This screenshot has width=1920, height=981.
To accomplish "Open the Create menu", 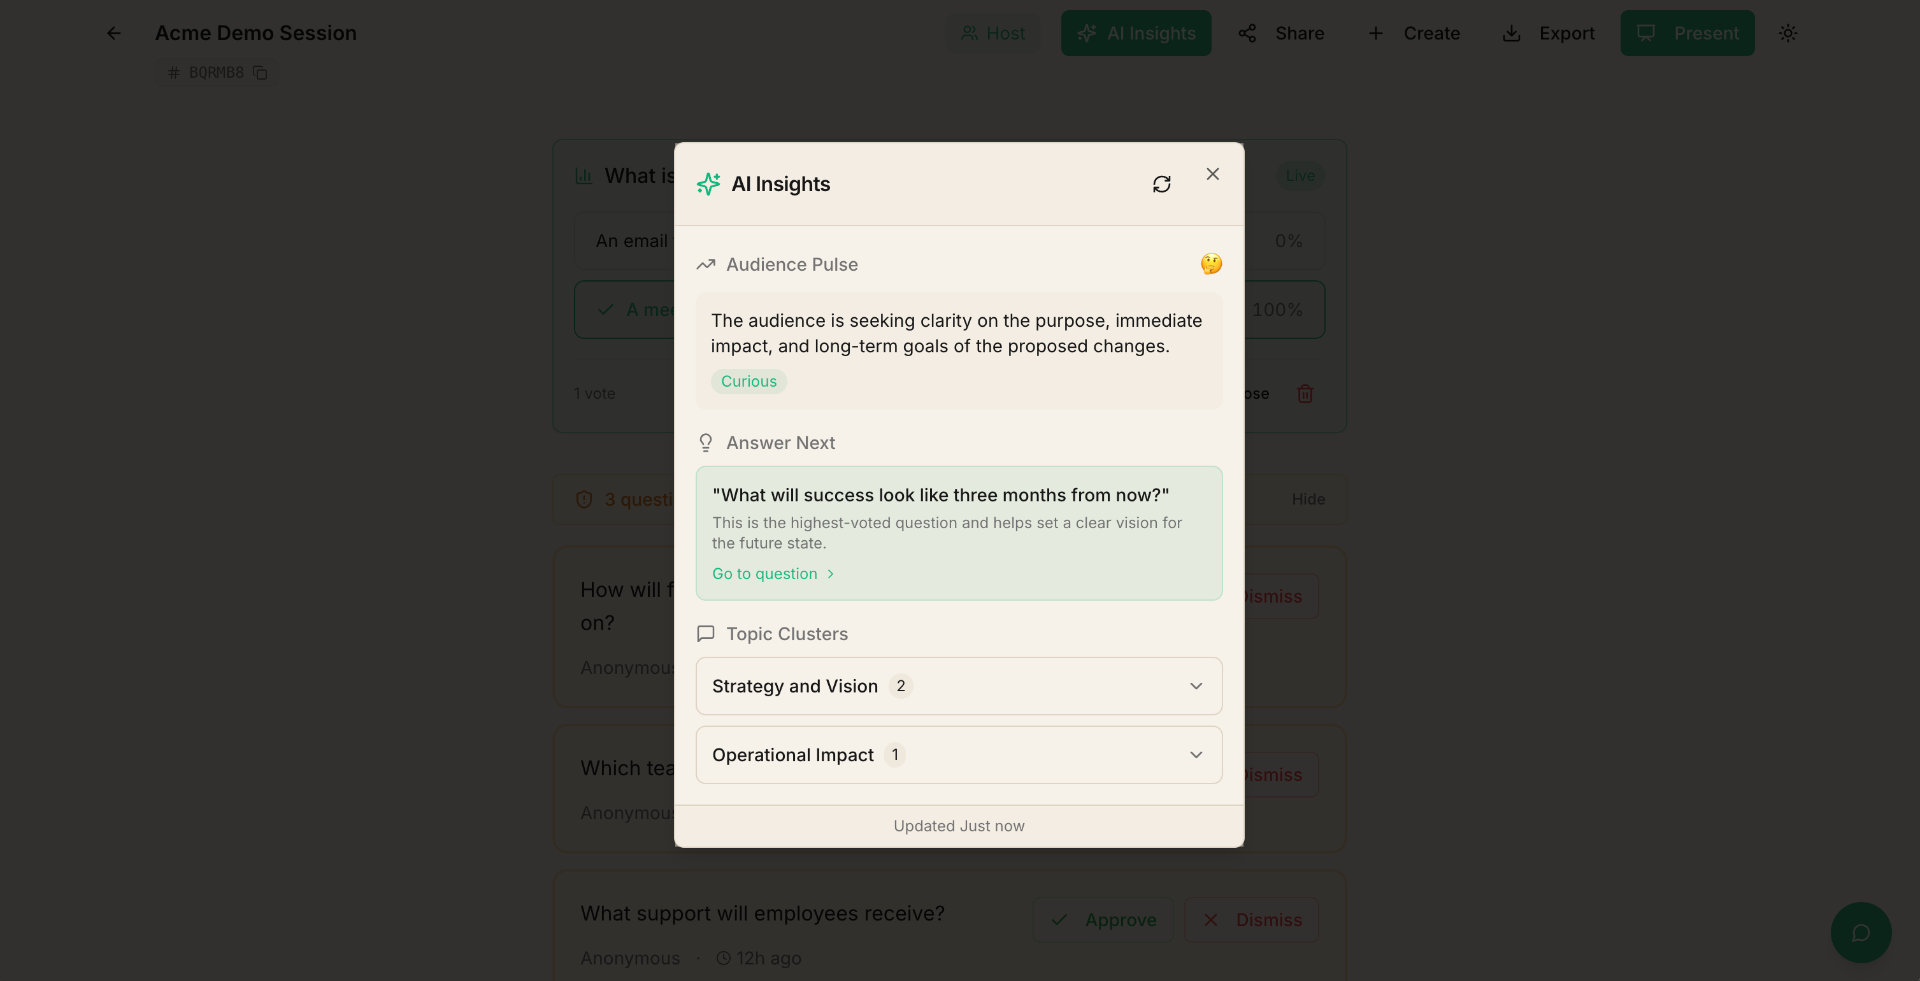I will point(1413,33).
